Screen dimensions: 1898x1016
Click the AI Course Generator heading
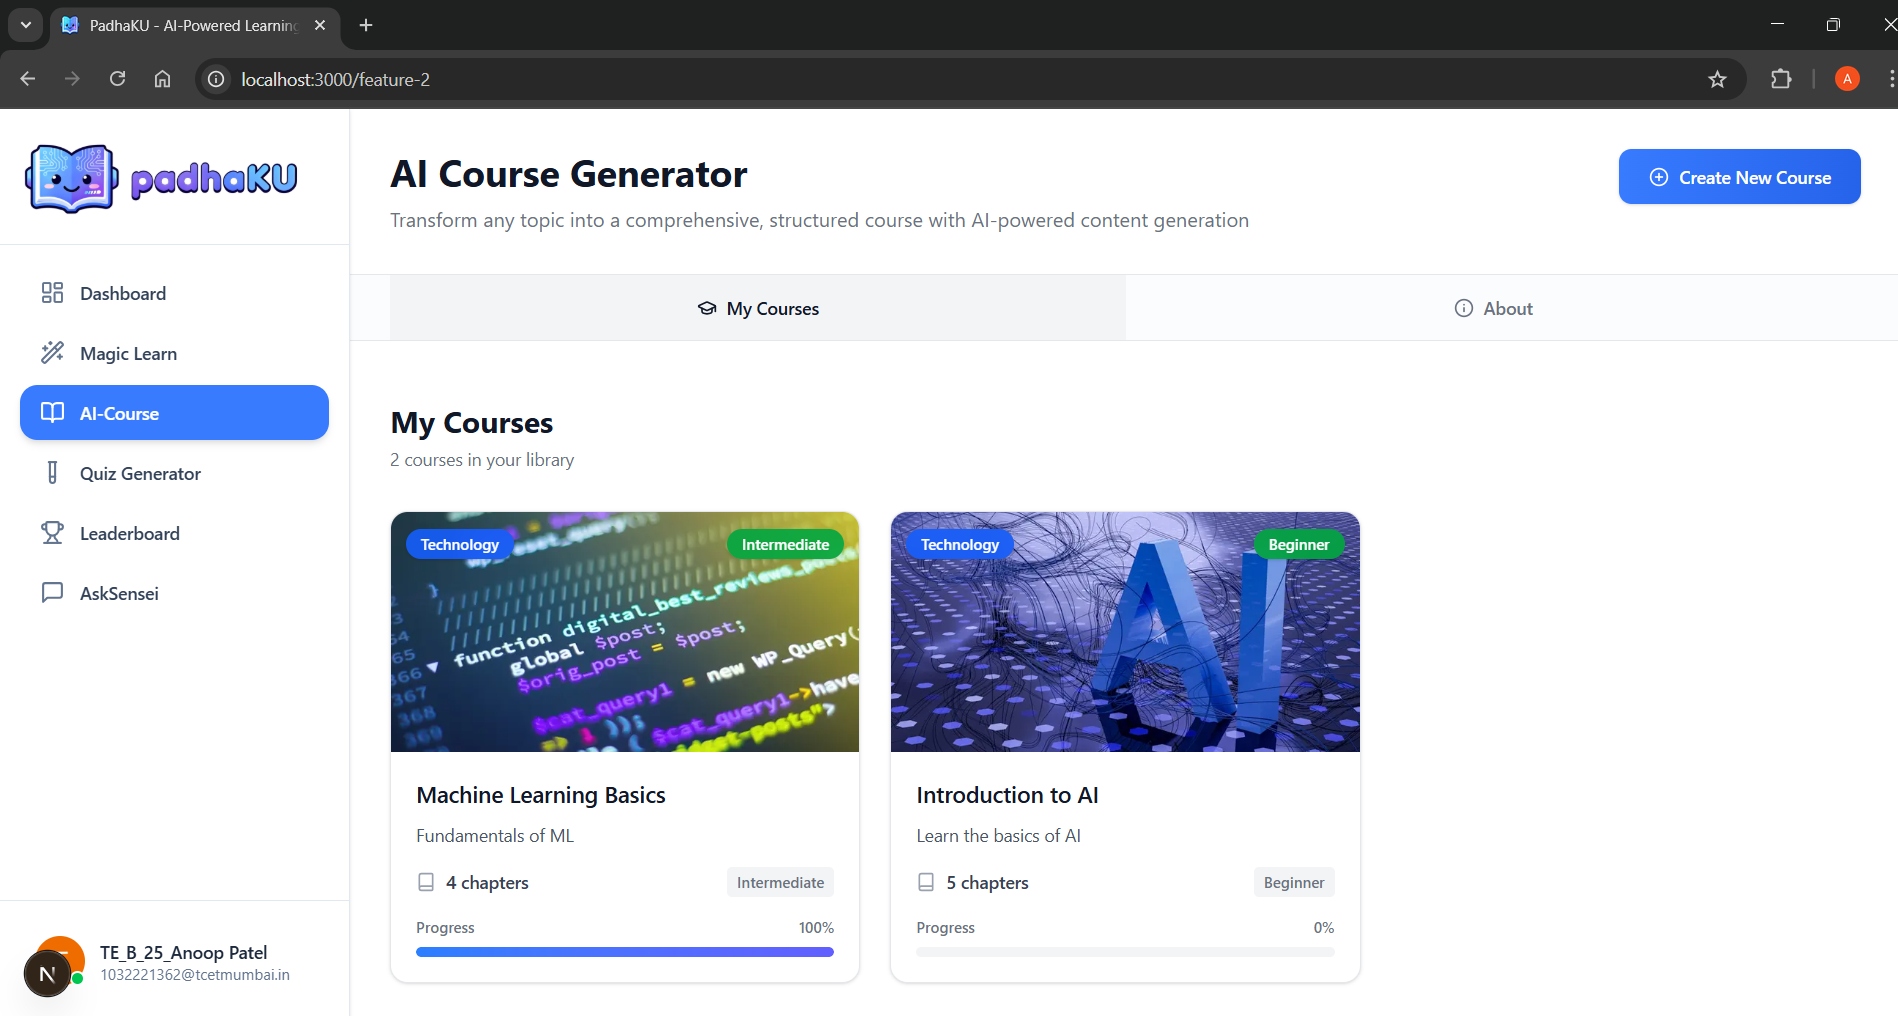click(x=569, y=174)
